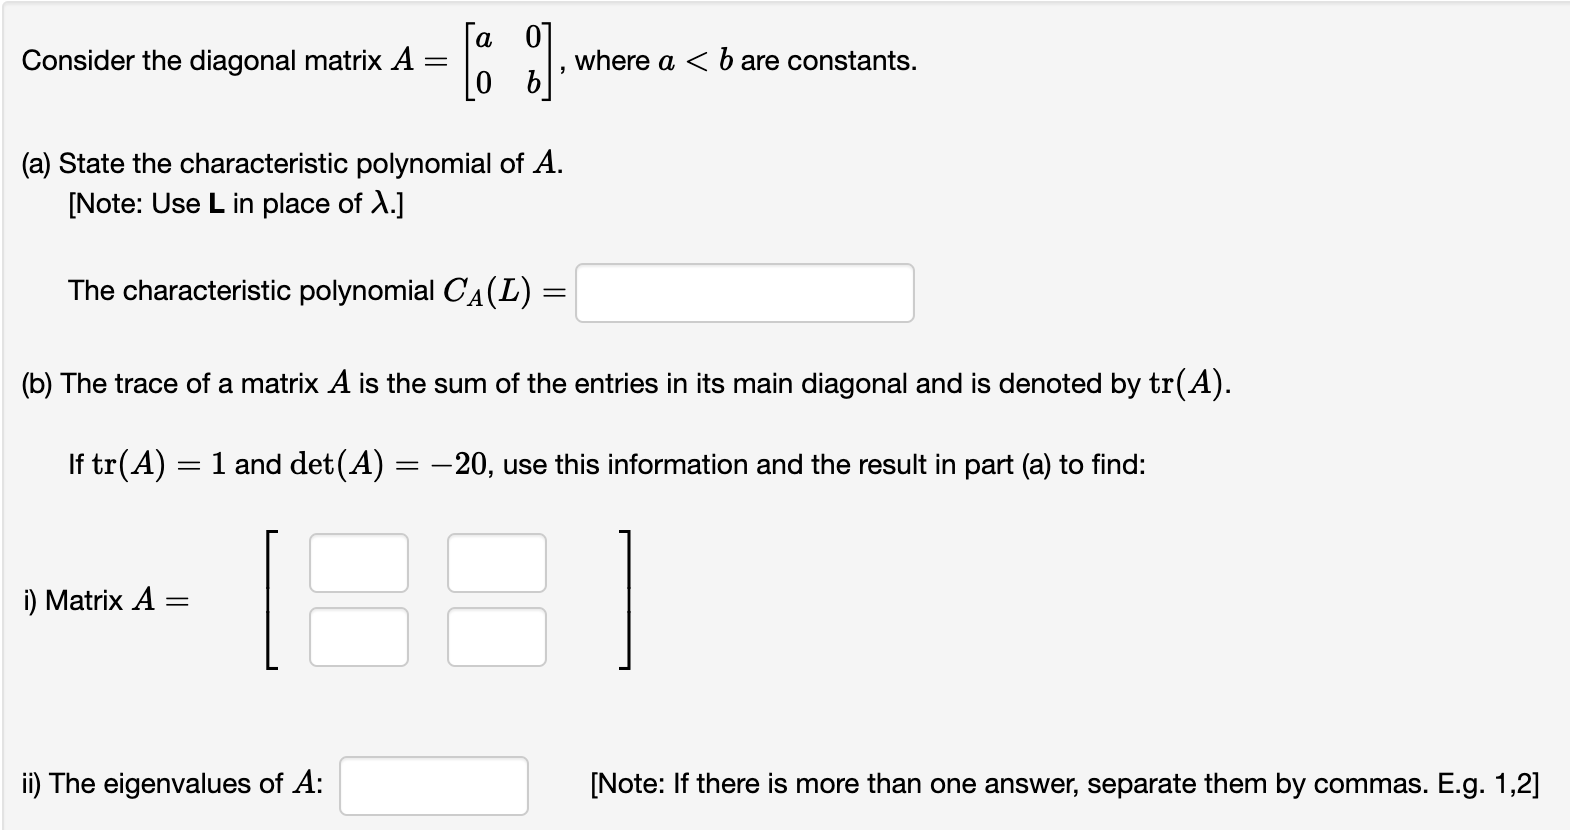Click the left matrix bracket near part (b)
Screen dimensions: 1570x830
271,598
